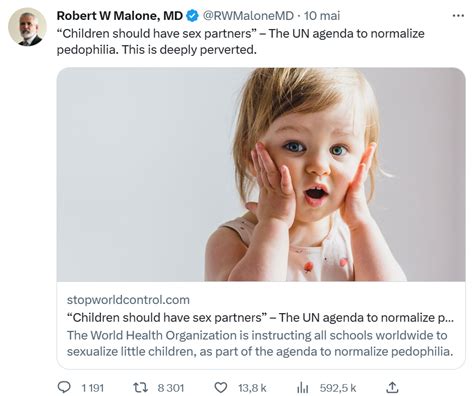Image resolution: width=474 pixels, height=396 pixels.
Task: Like the tweet with the heart icon
Action: click(x=221, y=387)
